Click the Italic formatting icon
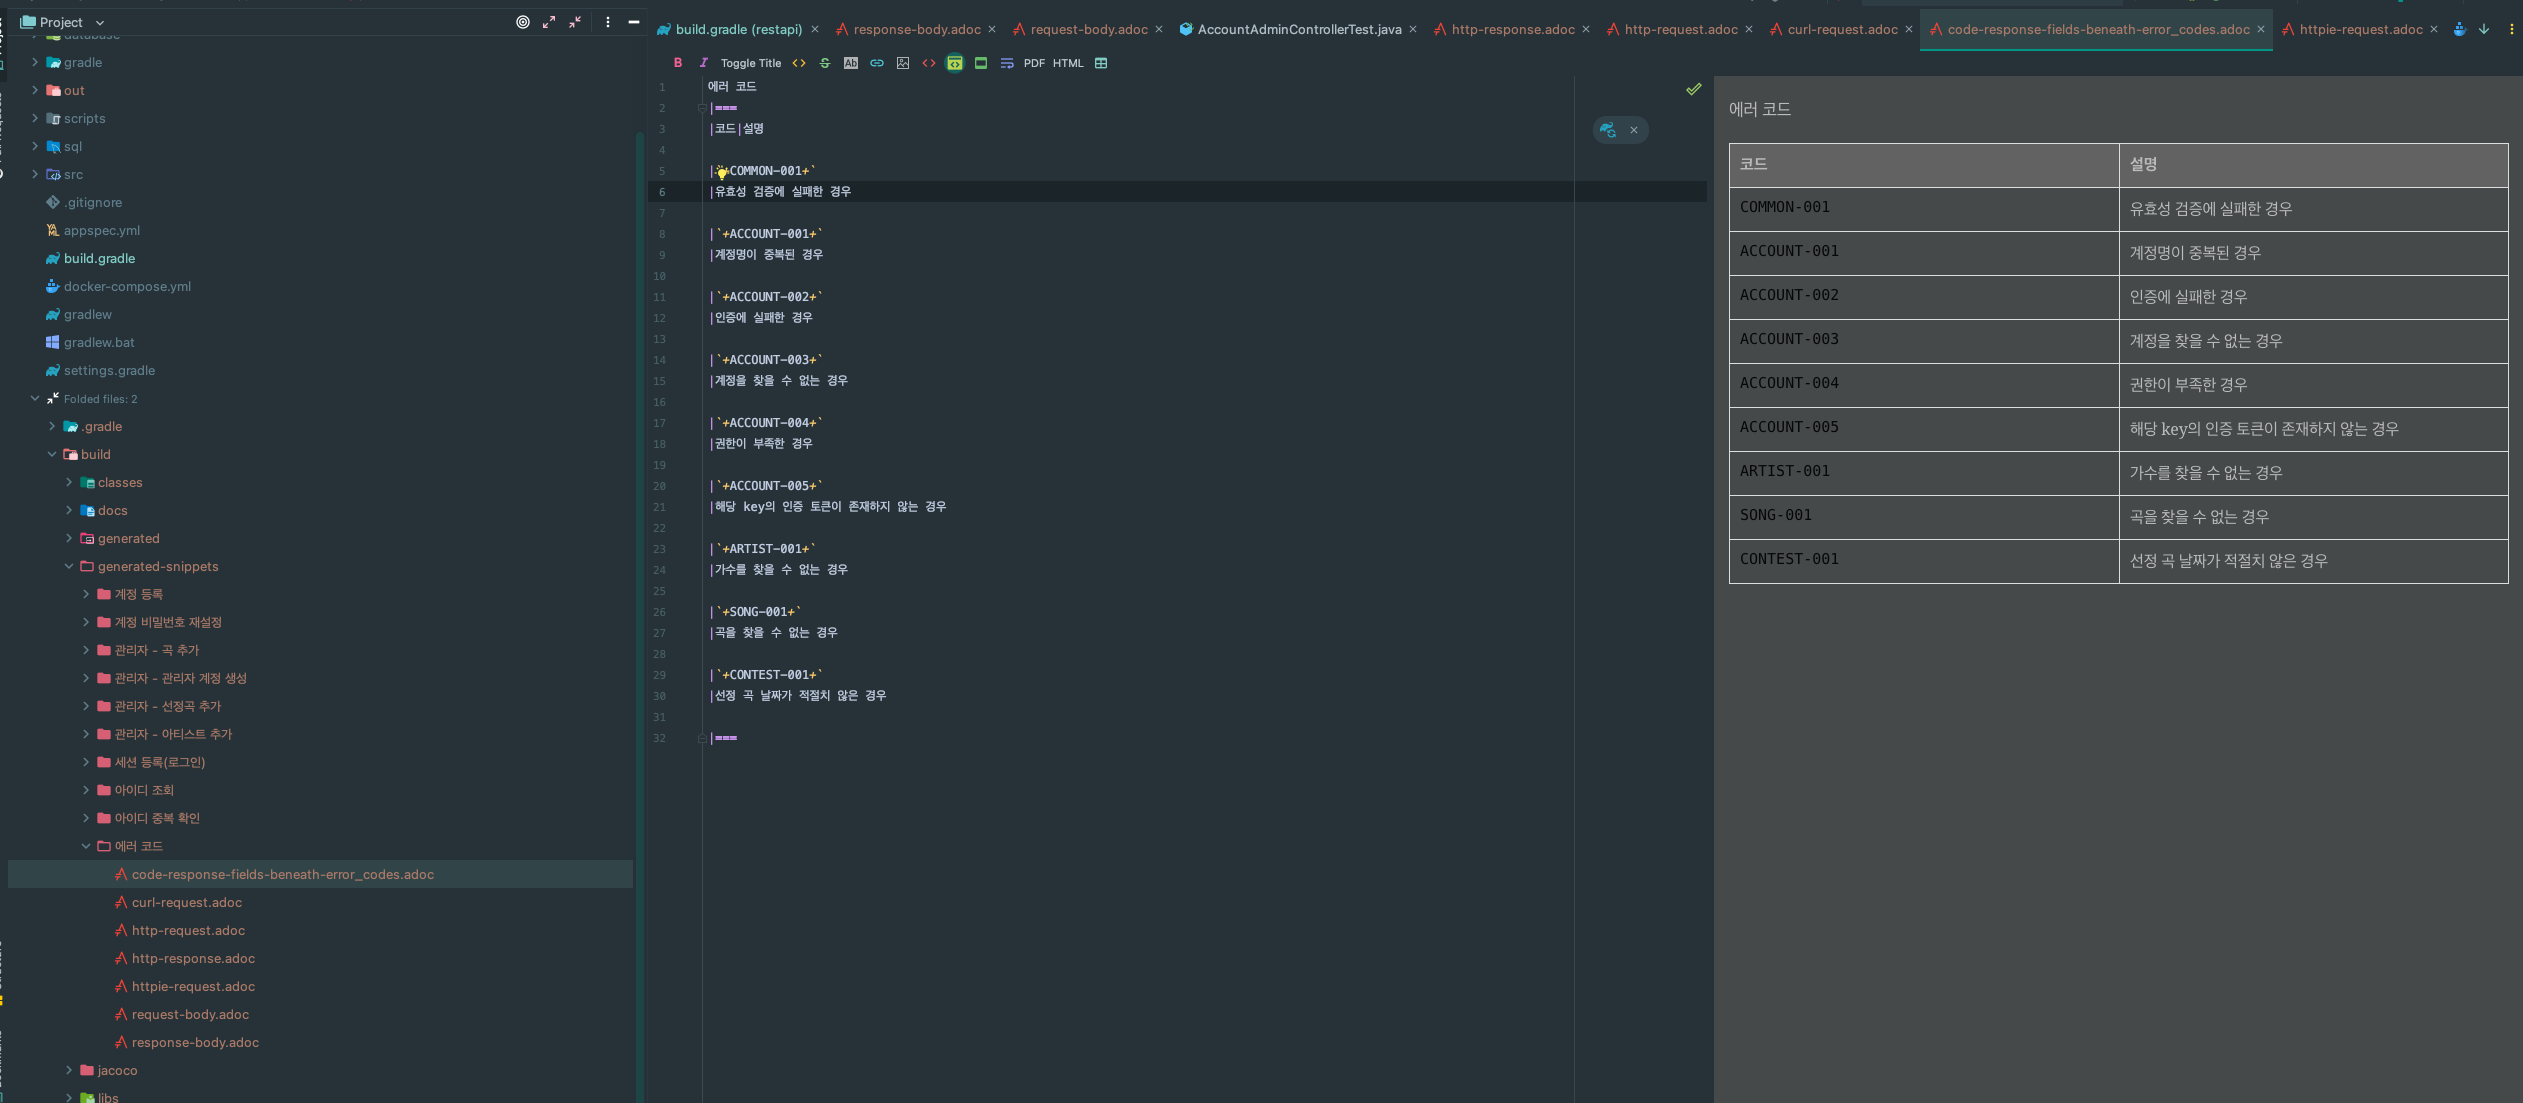Screen dimensions: 2523x1103 pyautogui.click(x=703, y=63)
